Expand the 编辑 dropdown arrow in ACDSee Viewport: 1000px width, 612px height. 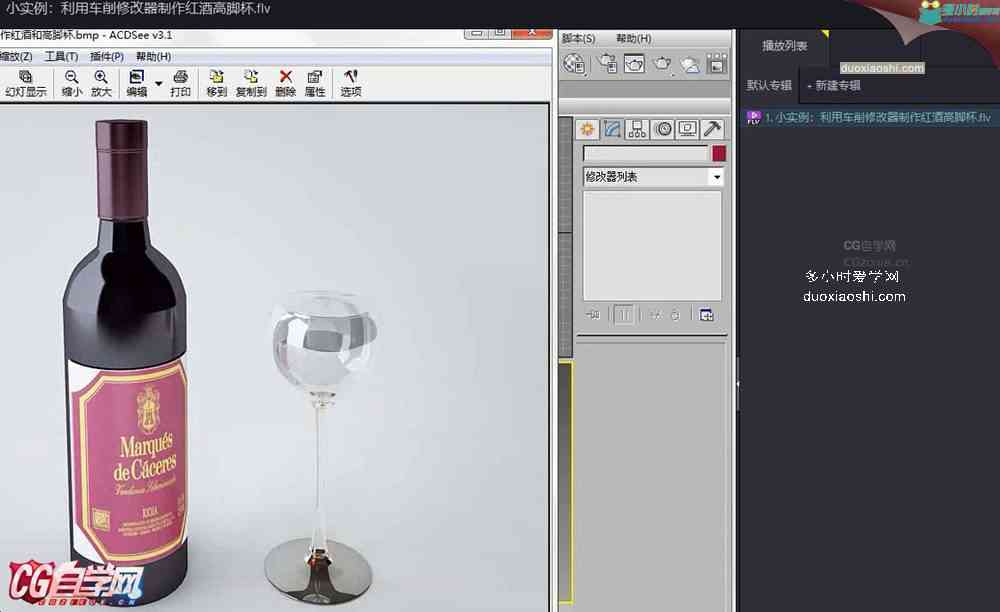[x=159, y=84]
